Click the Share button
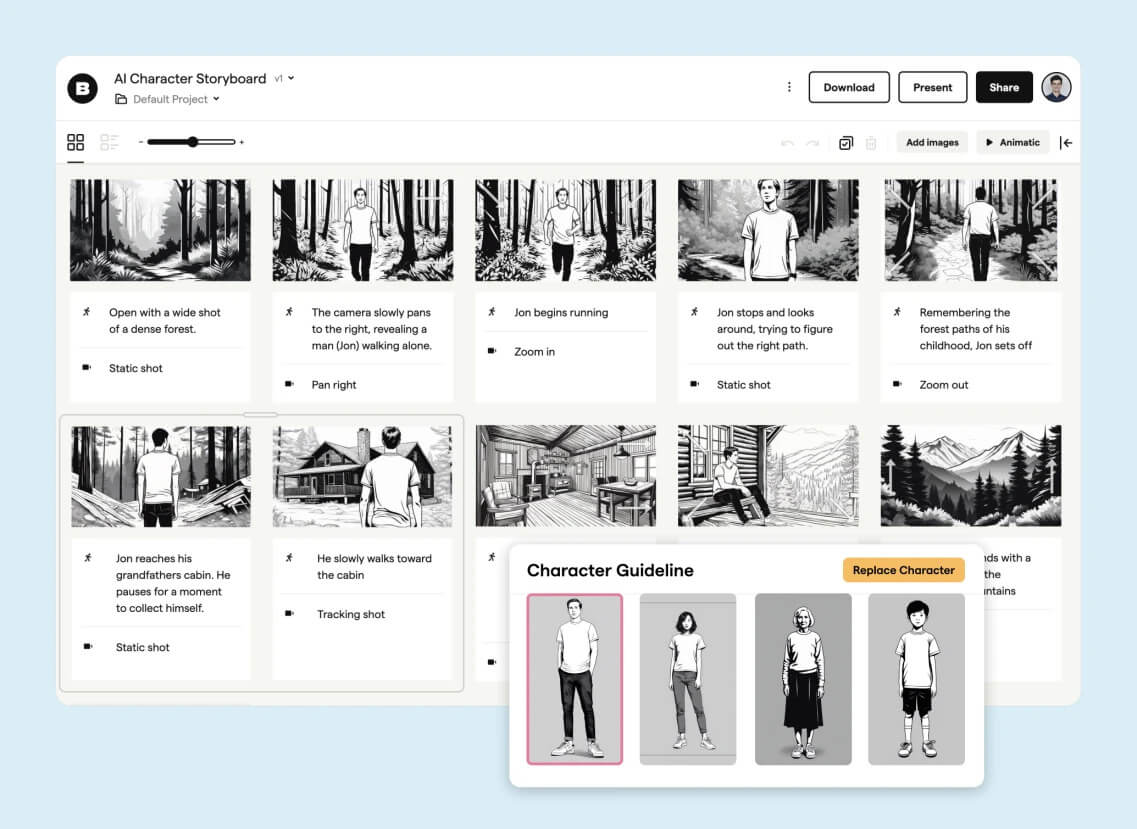The height and width of the screenshot is (829, 1137). click(x=1004, y=87)
